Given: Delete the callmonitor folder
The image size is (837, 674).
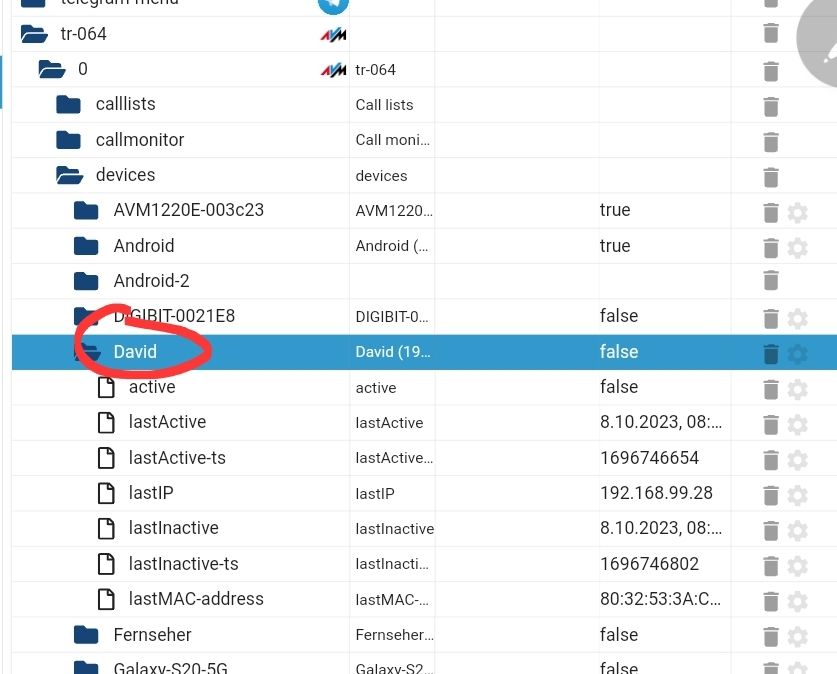Looking at the screenshot, I should point(771,142).
